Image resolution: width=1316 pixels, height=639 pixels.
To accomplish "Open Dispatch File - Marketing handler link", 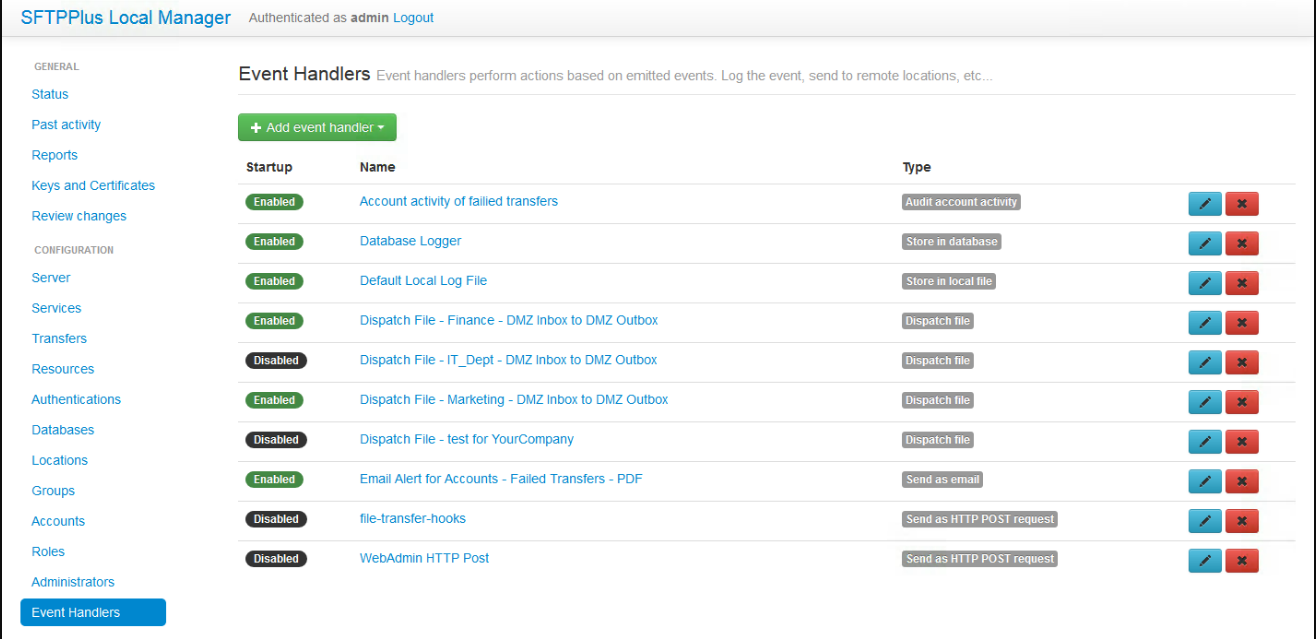I will pyautogui.click(x=513, y=399).
